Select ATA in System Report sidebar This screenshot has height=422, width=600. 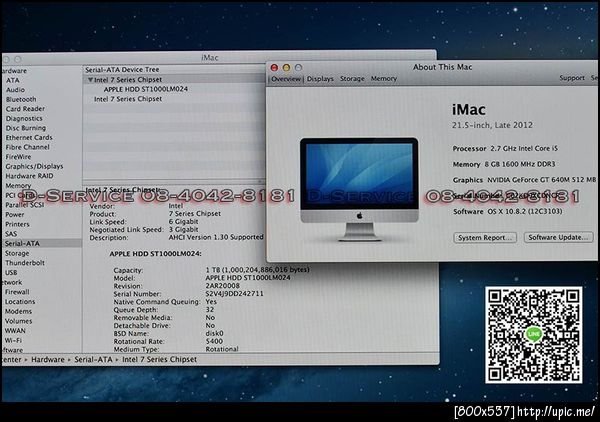13,80
